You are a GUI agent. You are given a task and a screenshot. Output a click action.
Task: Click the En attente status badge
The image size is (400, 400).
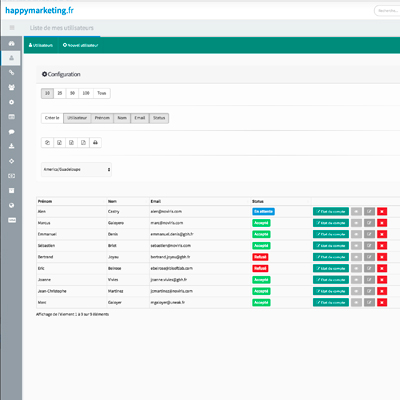click(x=263, y=212)
